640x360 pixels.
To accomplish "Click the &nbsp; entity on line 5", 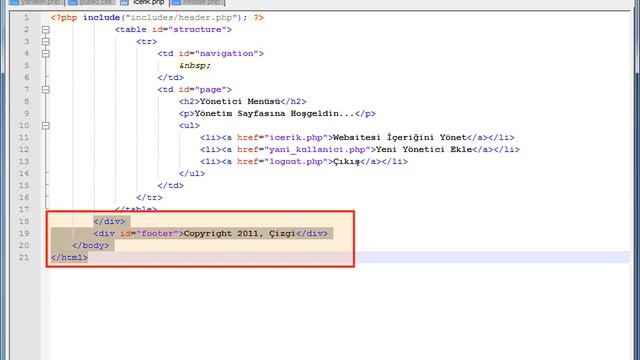I will point(195,65).
